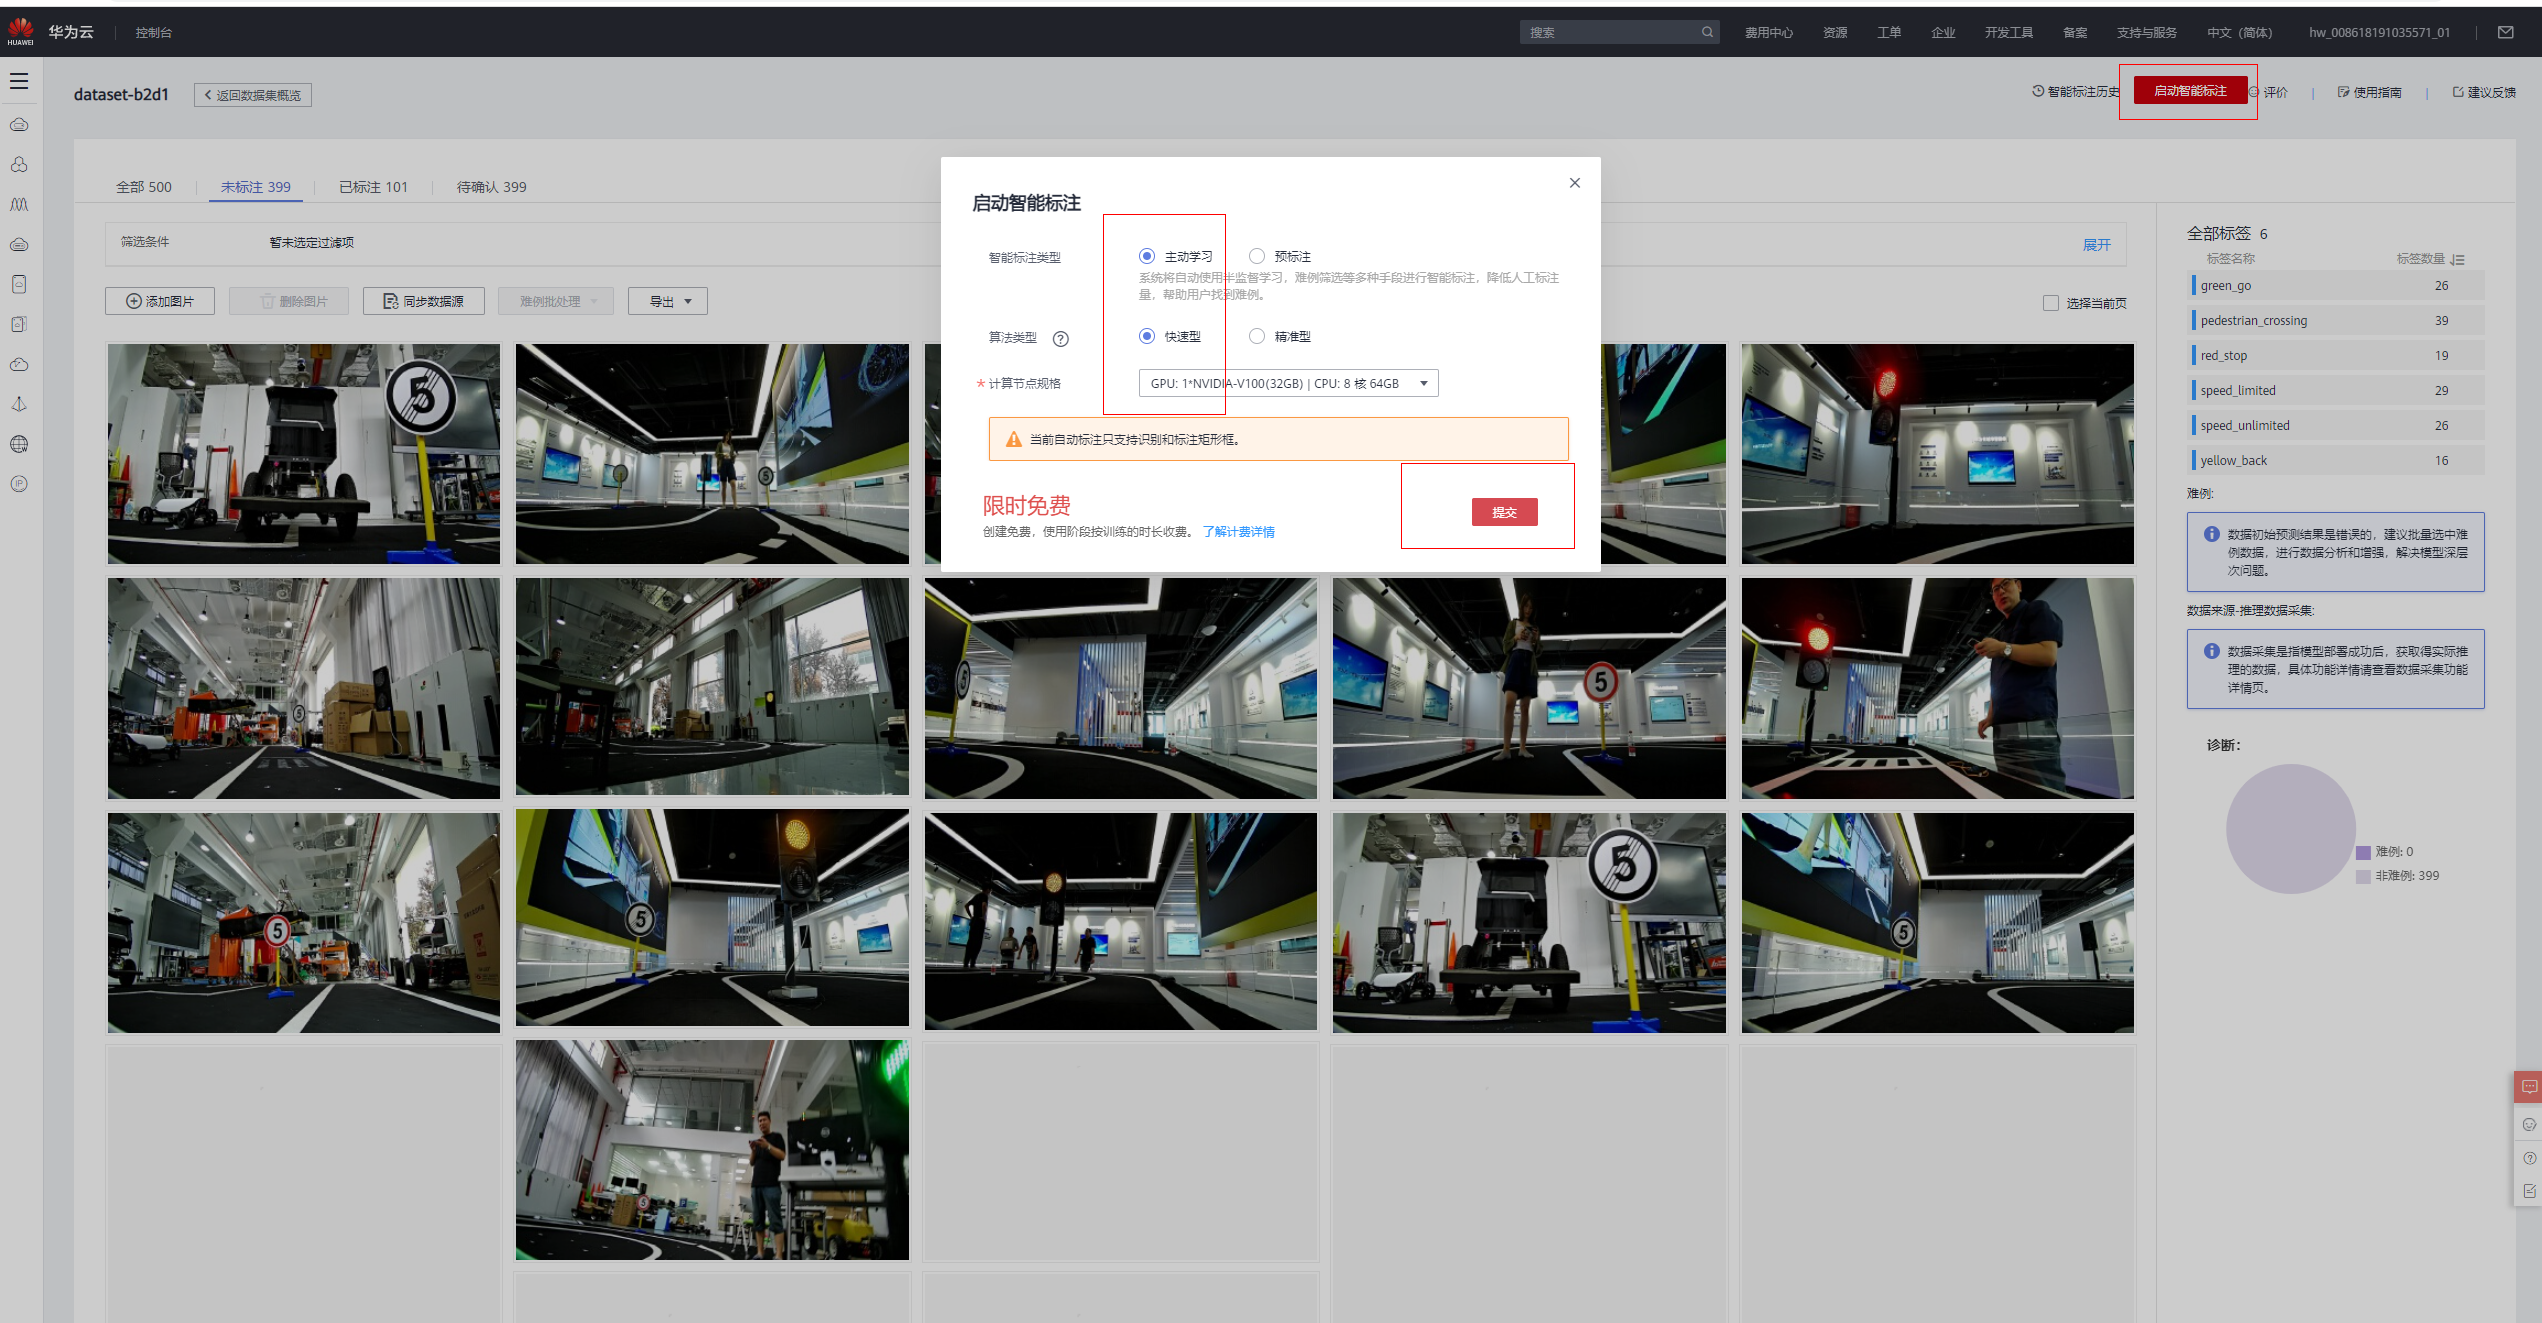Click the globe icon in the left sidebar
This screenshot has height=1323, width=2542.
click(x=19, y=444)
